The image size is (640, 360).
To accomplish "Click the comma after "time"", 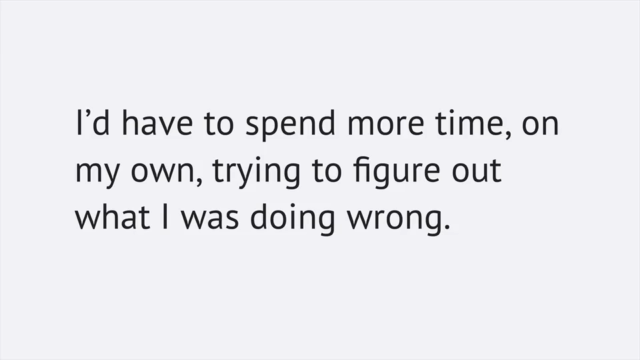I will point(507,134).
